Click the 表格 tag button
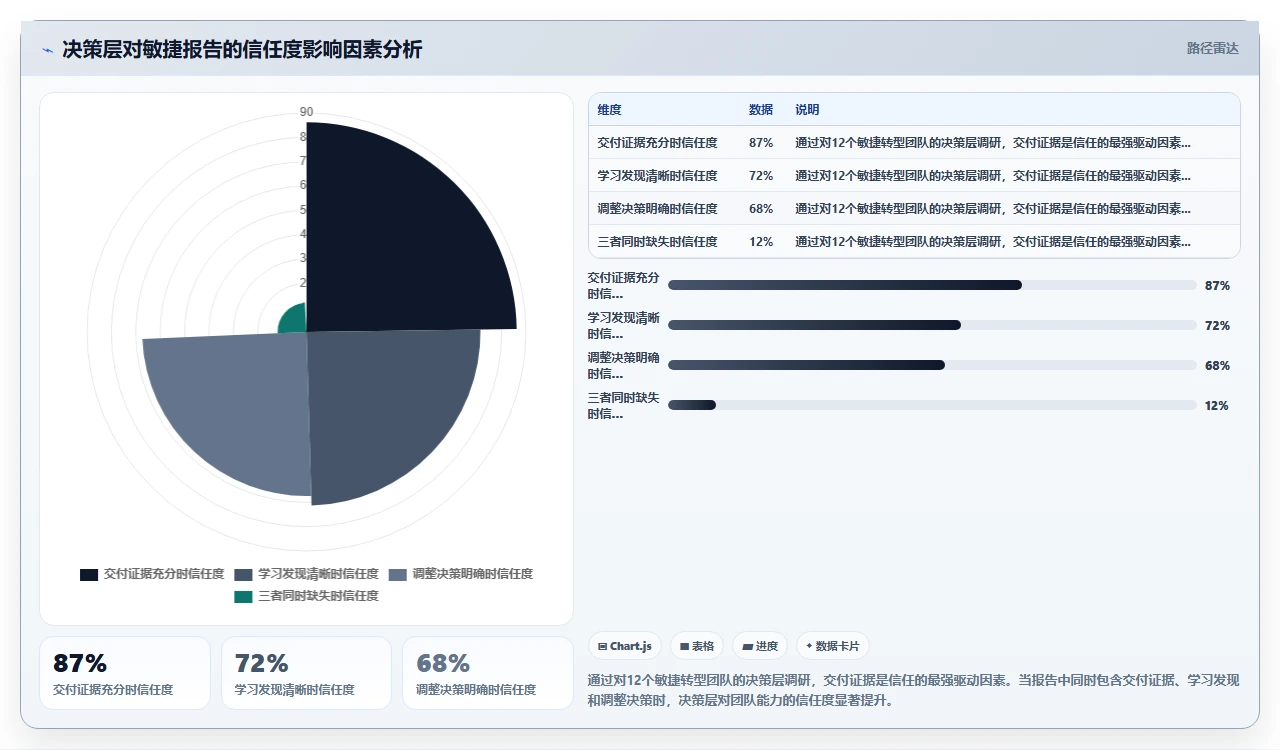Image resolution: width=1280 pixels, height=750 pixels. 697,646
